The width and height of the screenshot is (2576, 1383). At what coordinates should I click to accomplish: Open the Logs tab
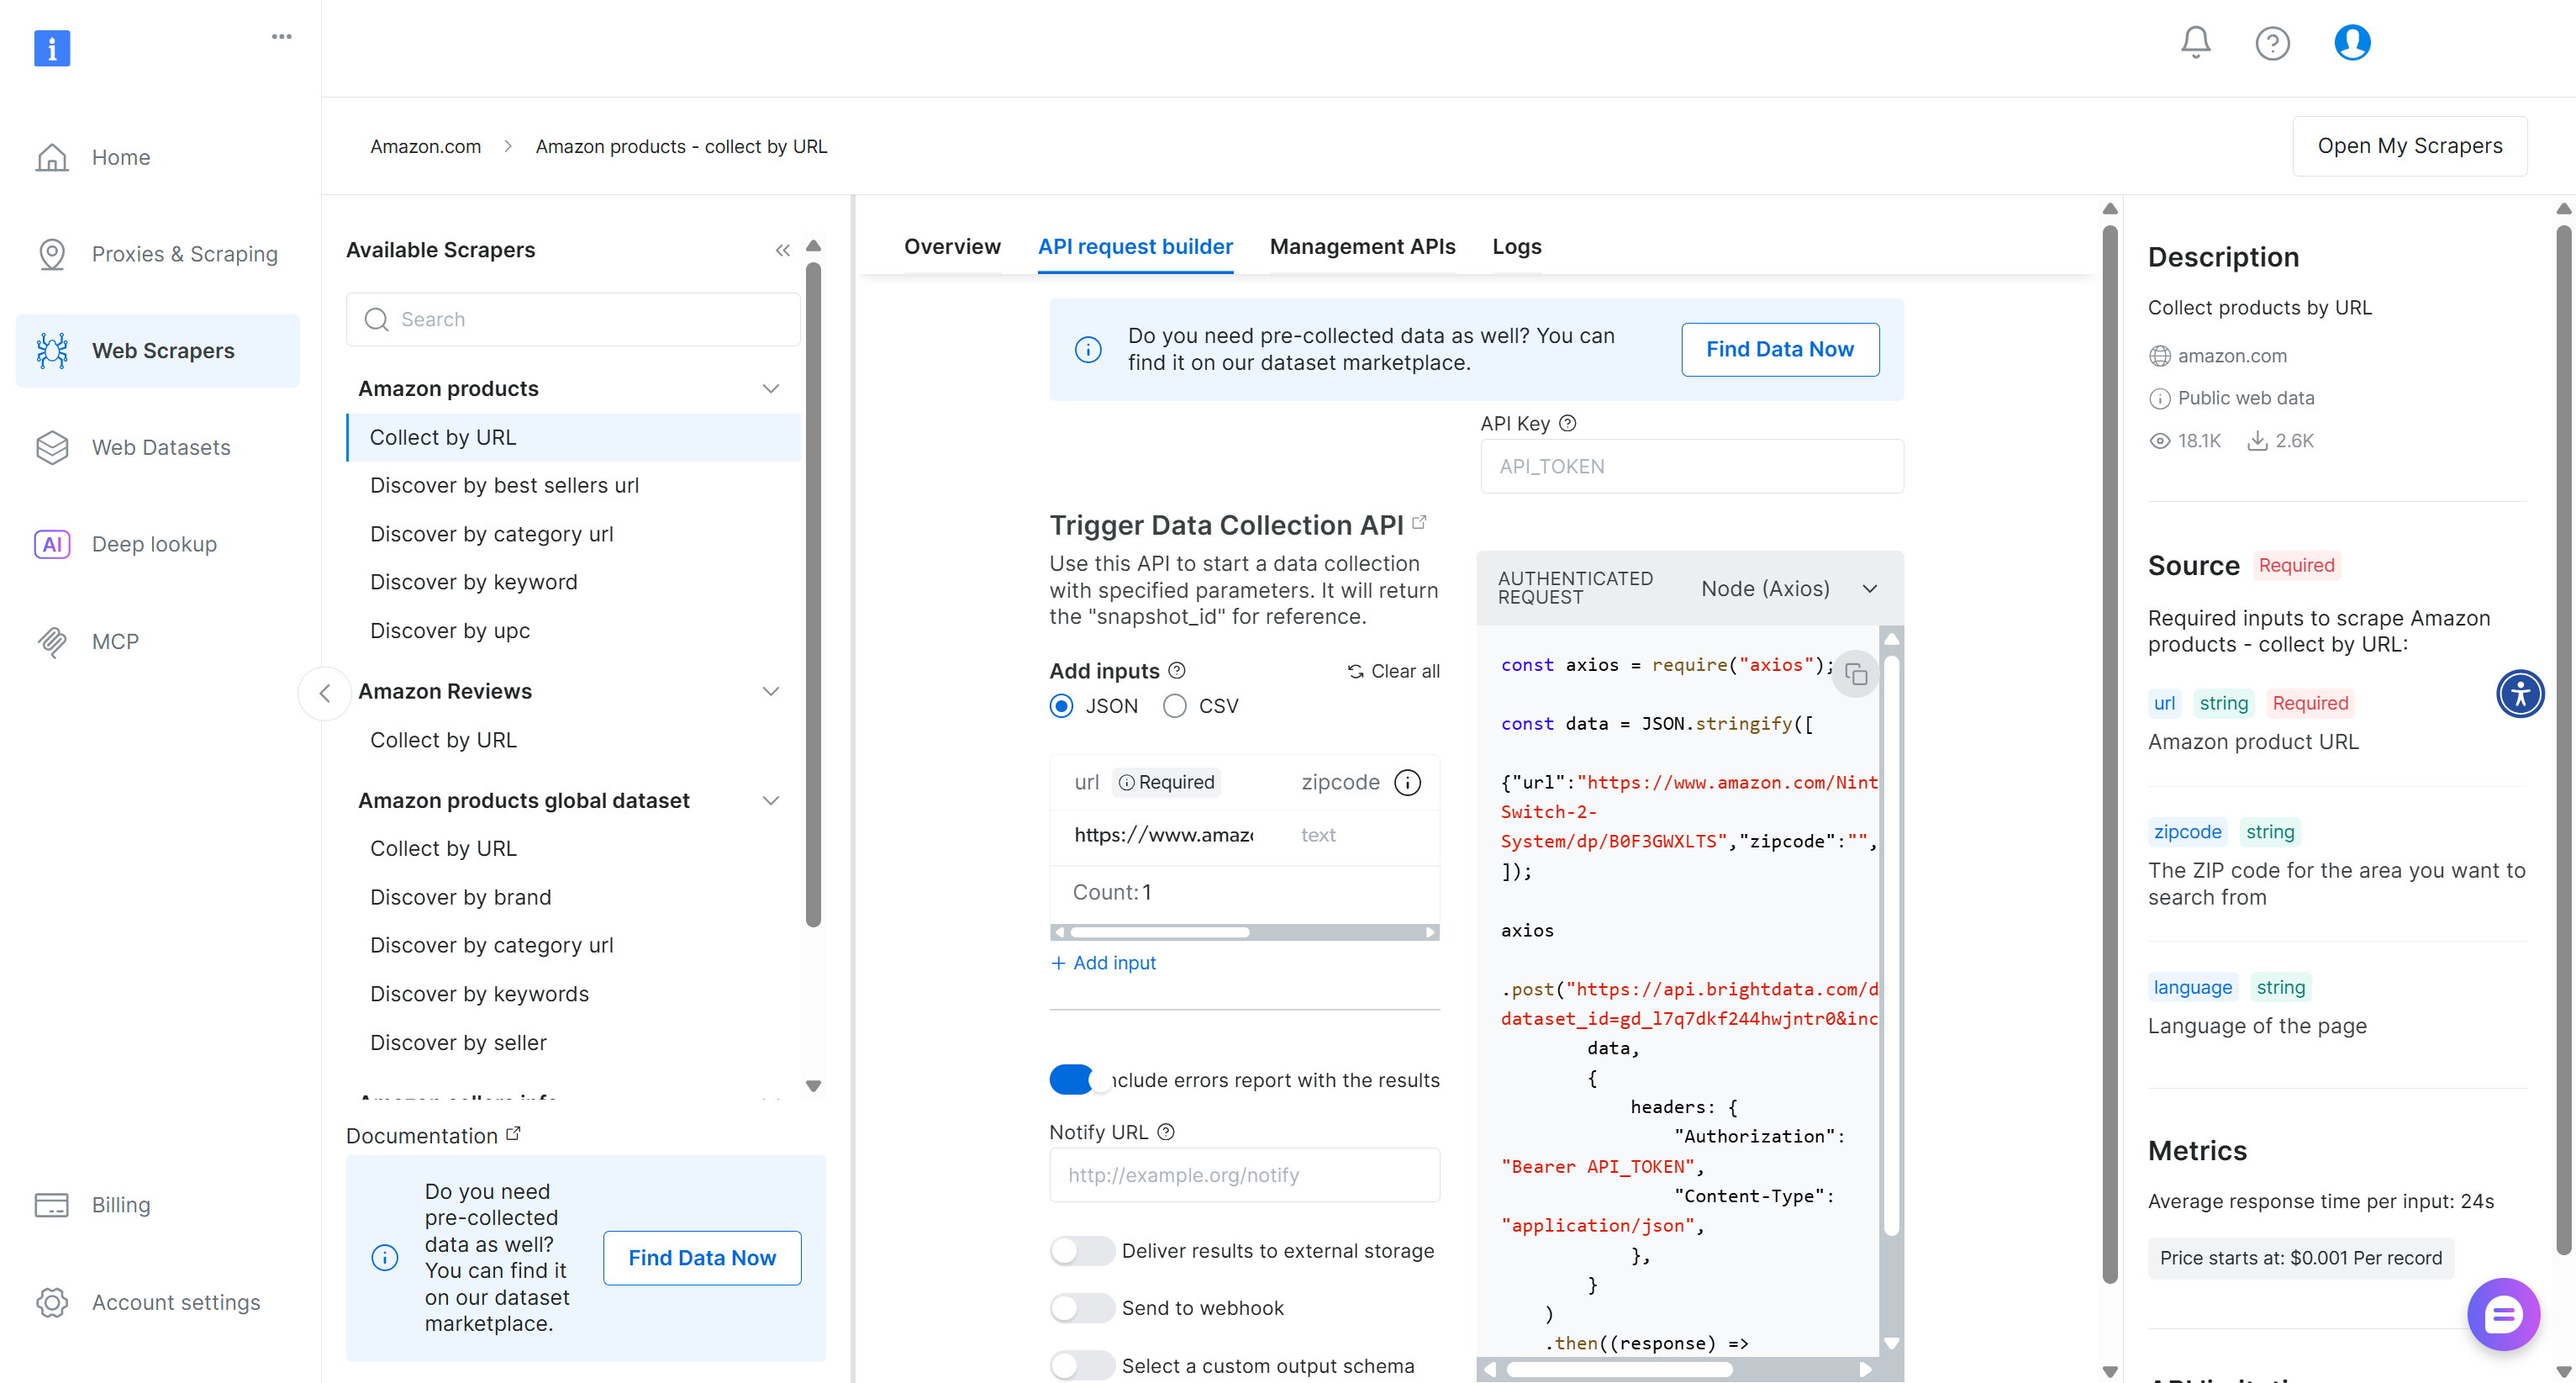tap(1516, 246)
